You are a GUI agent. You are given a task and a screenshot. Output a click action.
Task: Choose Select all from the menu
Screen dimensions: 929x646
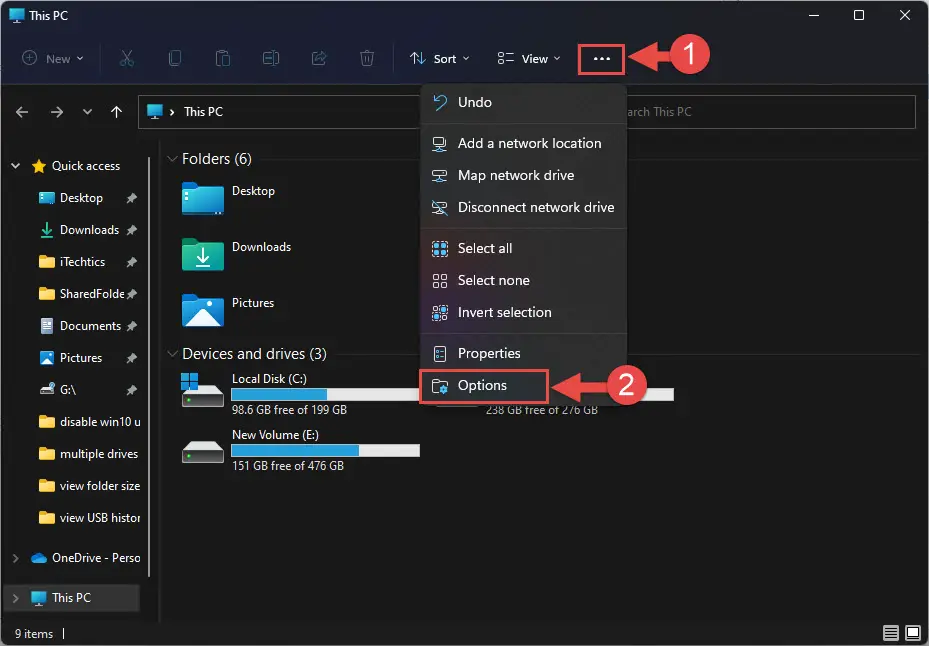click(x=524, y=248)
